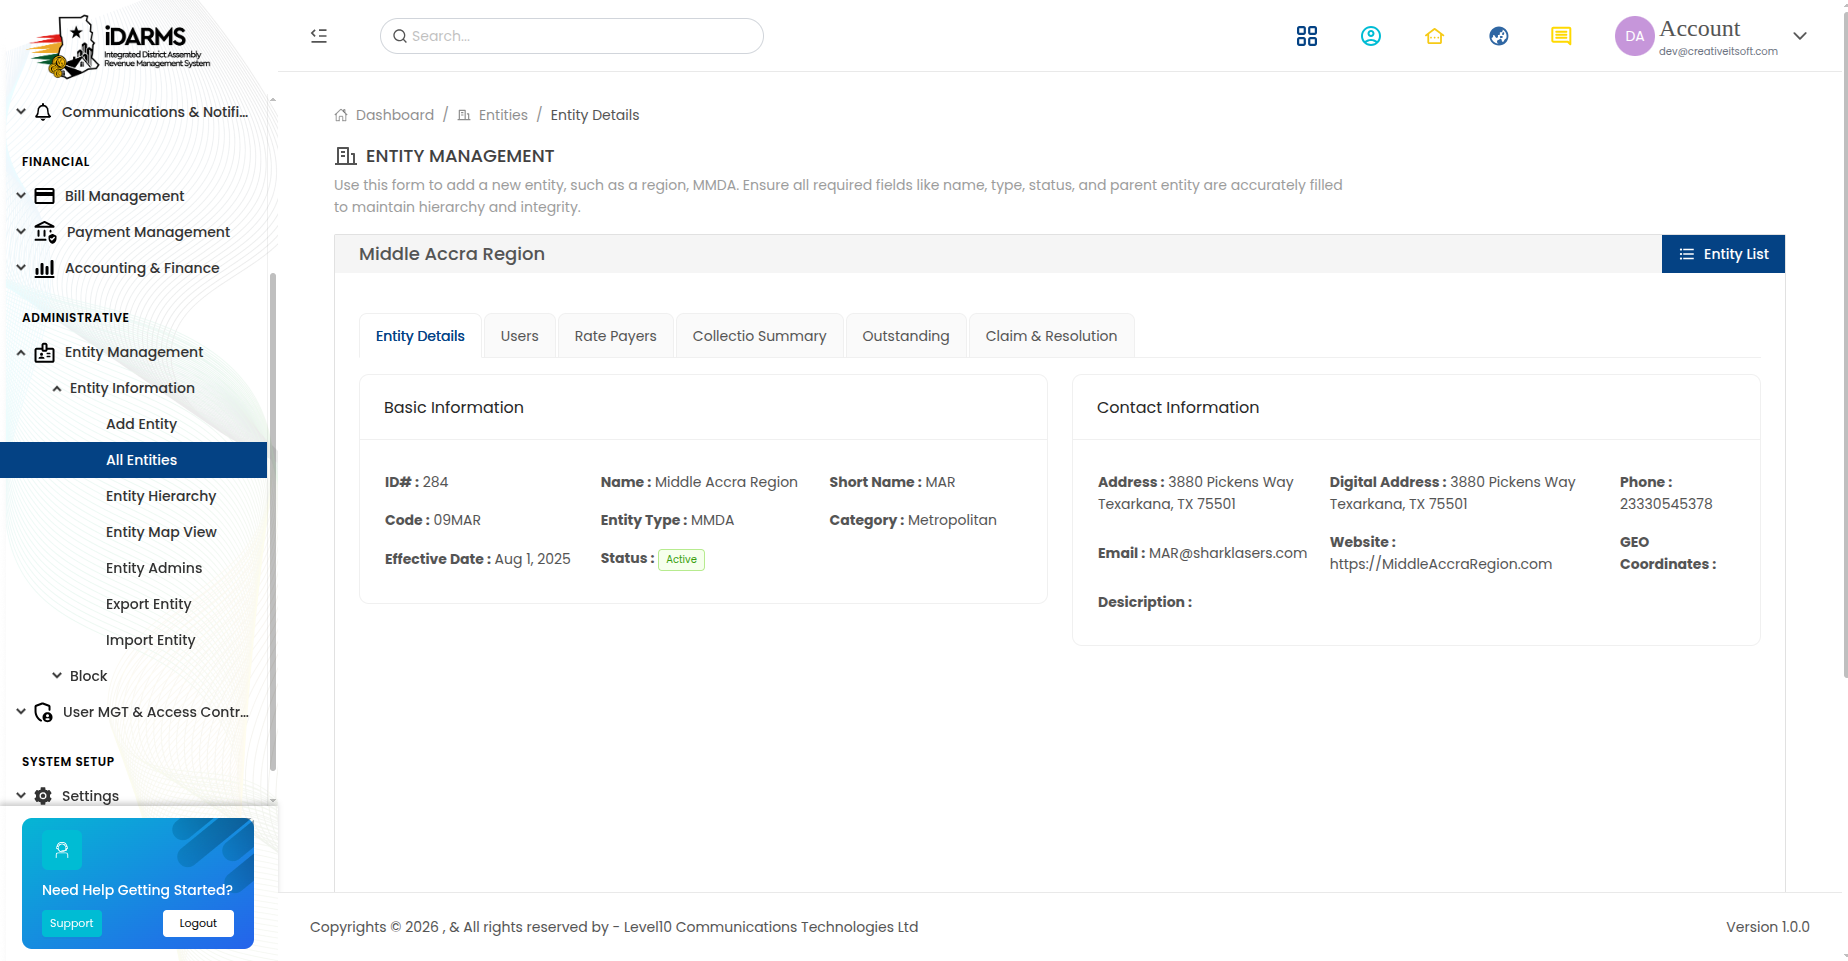Go to Entities breadcrumb link
The image size is (1848, 961).
click(x=492, y=115)
